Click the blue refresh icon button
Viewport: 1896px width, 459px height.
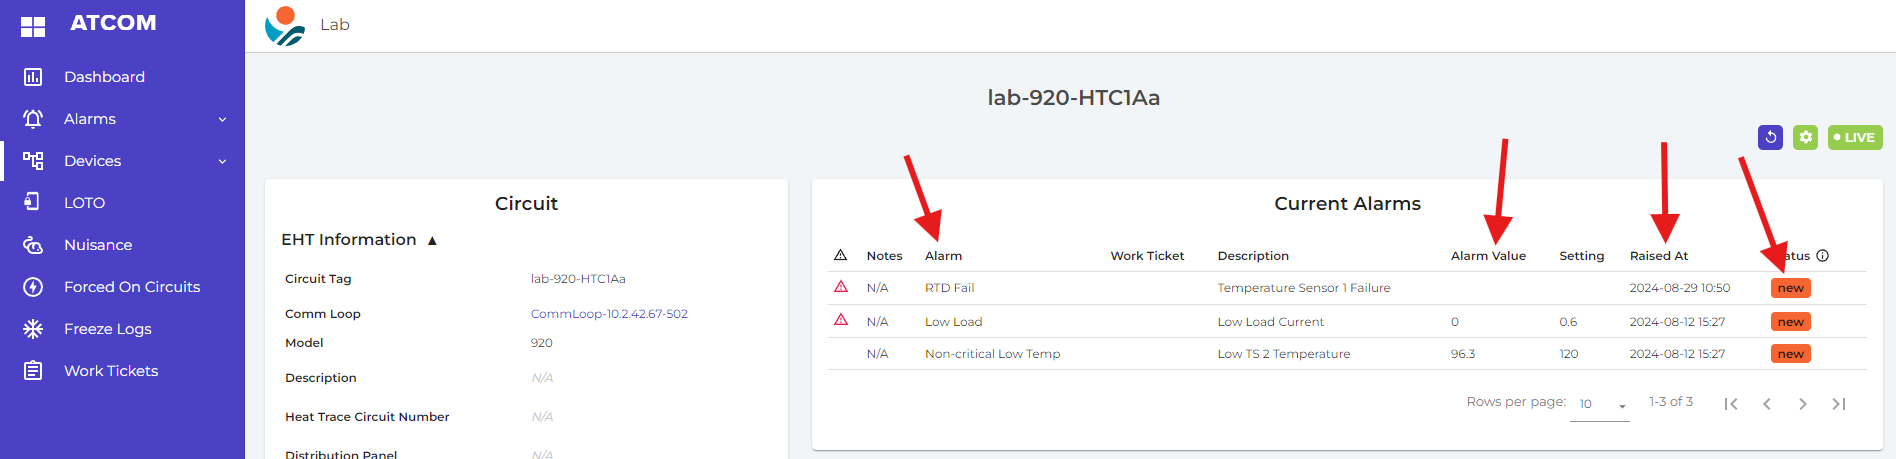click(1770, 137)
